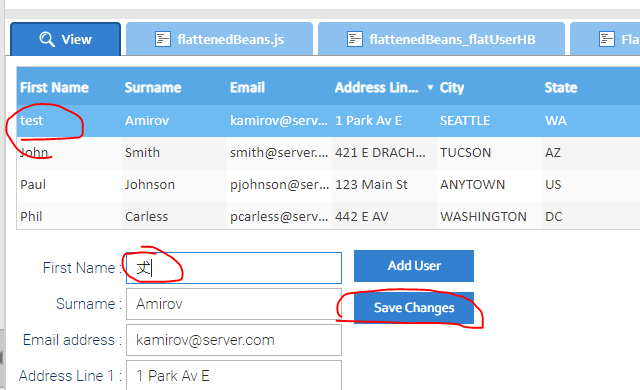Select the John Smith table row

pos(328,153)
